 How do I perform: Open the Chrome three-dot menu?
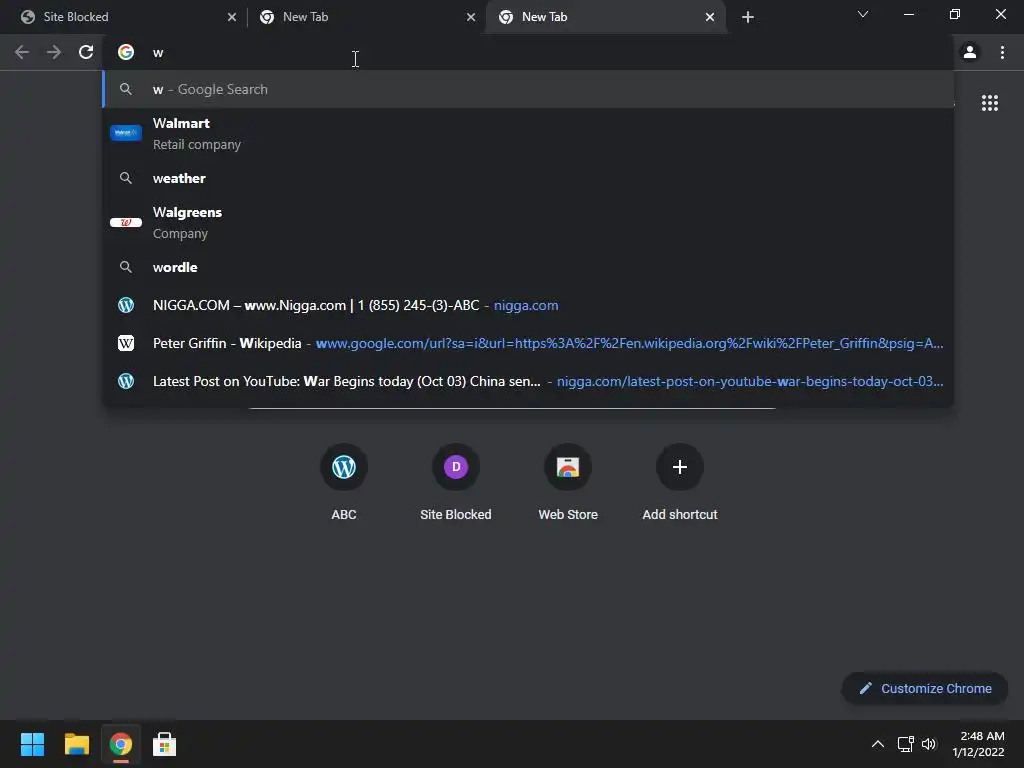[x=1002, y=52]
